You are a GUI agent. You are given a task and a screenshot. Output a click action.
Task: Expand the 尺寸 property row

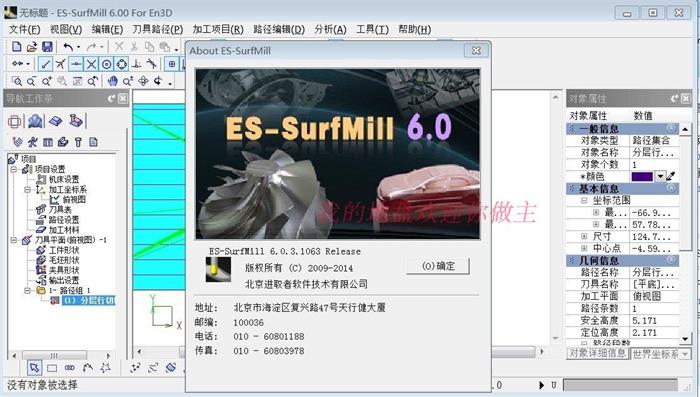[584, 236]
